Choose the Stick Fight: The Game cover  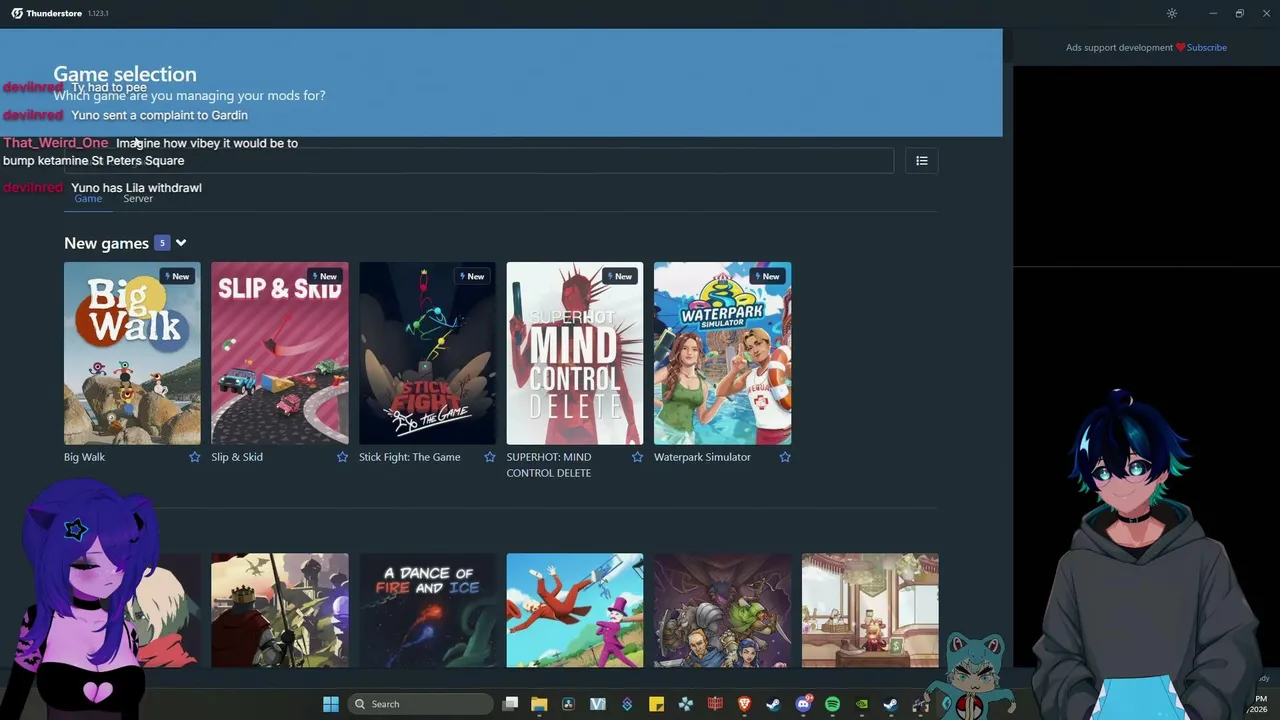[427, 353]
